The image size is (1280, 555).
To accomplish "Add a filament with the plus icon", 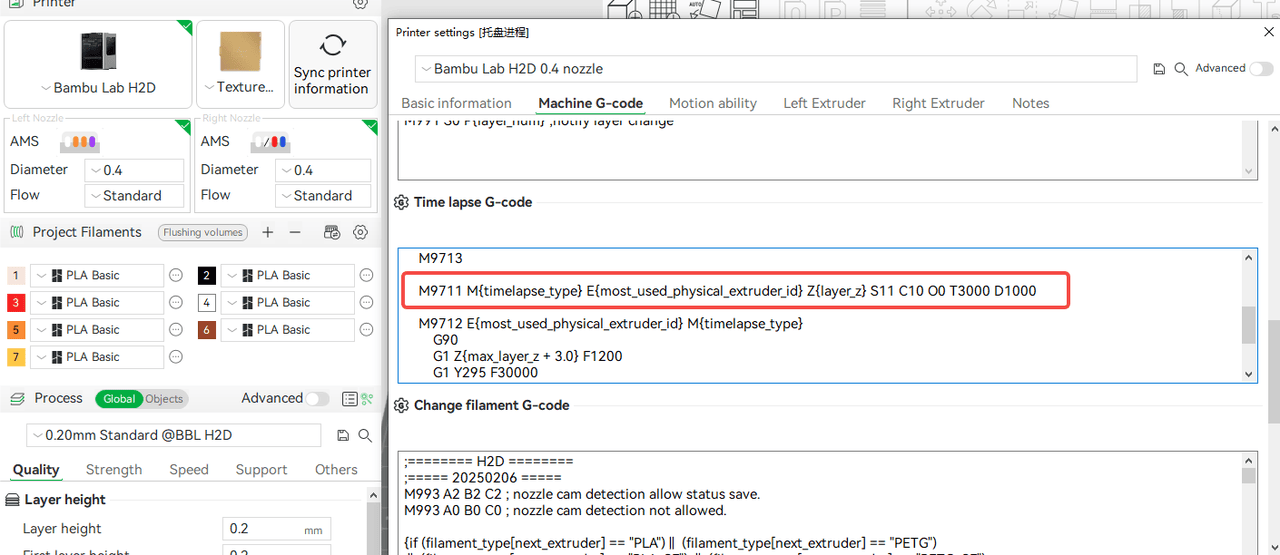I will 267,232.
